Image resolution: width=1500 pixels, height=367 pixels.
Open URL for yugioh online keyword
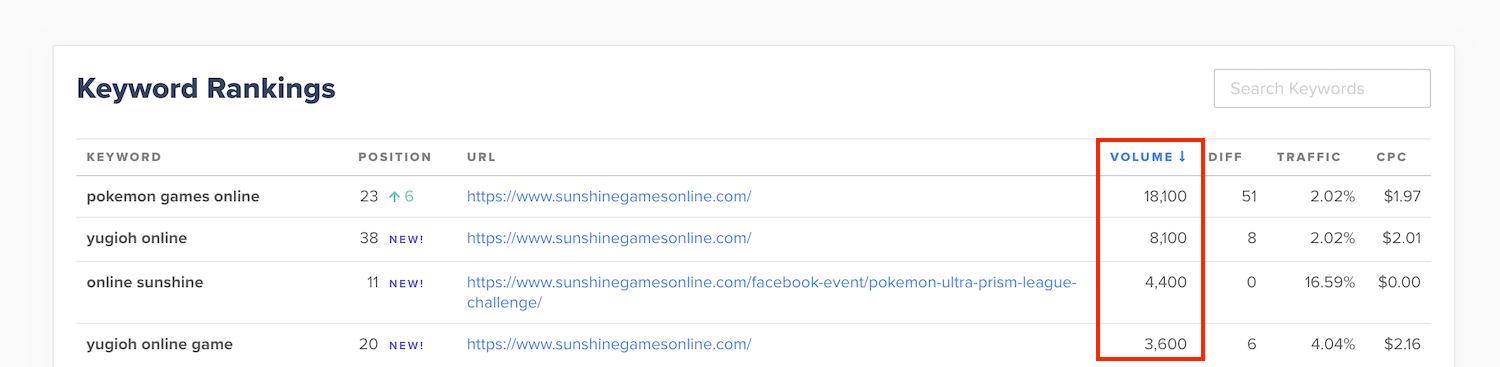pos(609,238)
